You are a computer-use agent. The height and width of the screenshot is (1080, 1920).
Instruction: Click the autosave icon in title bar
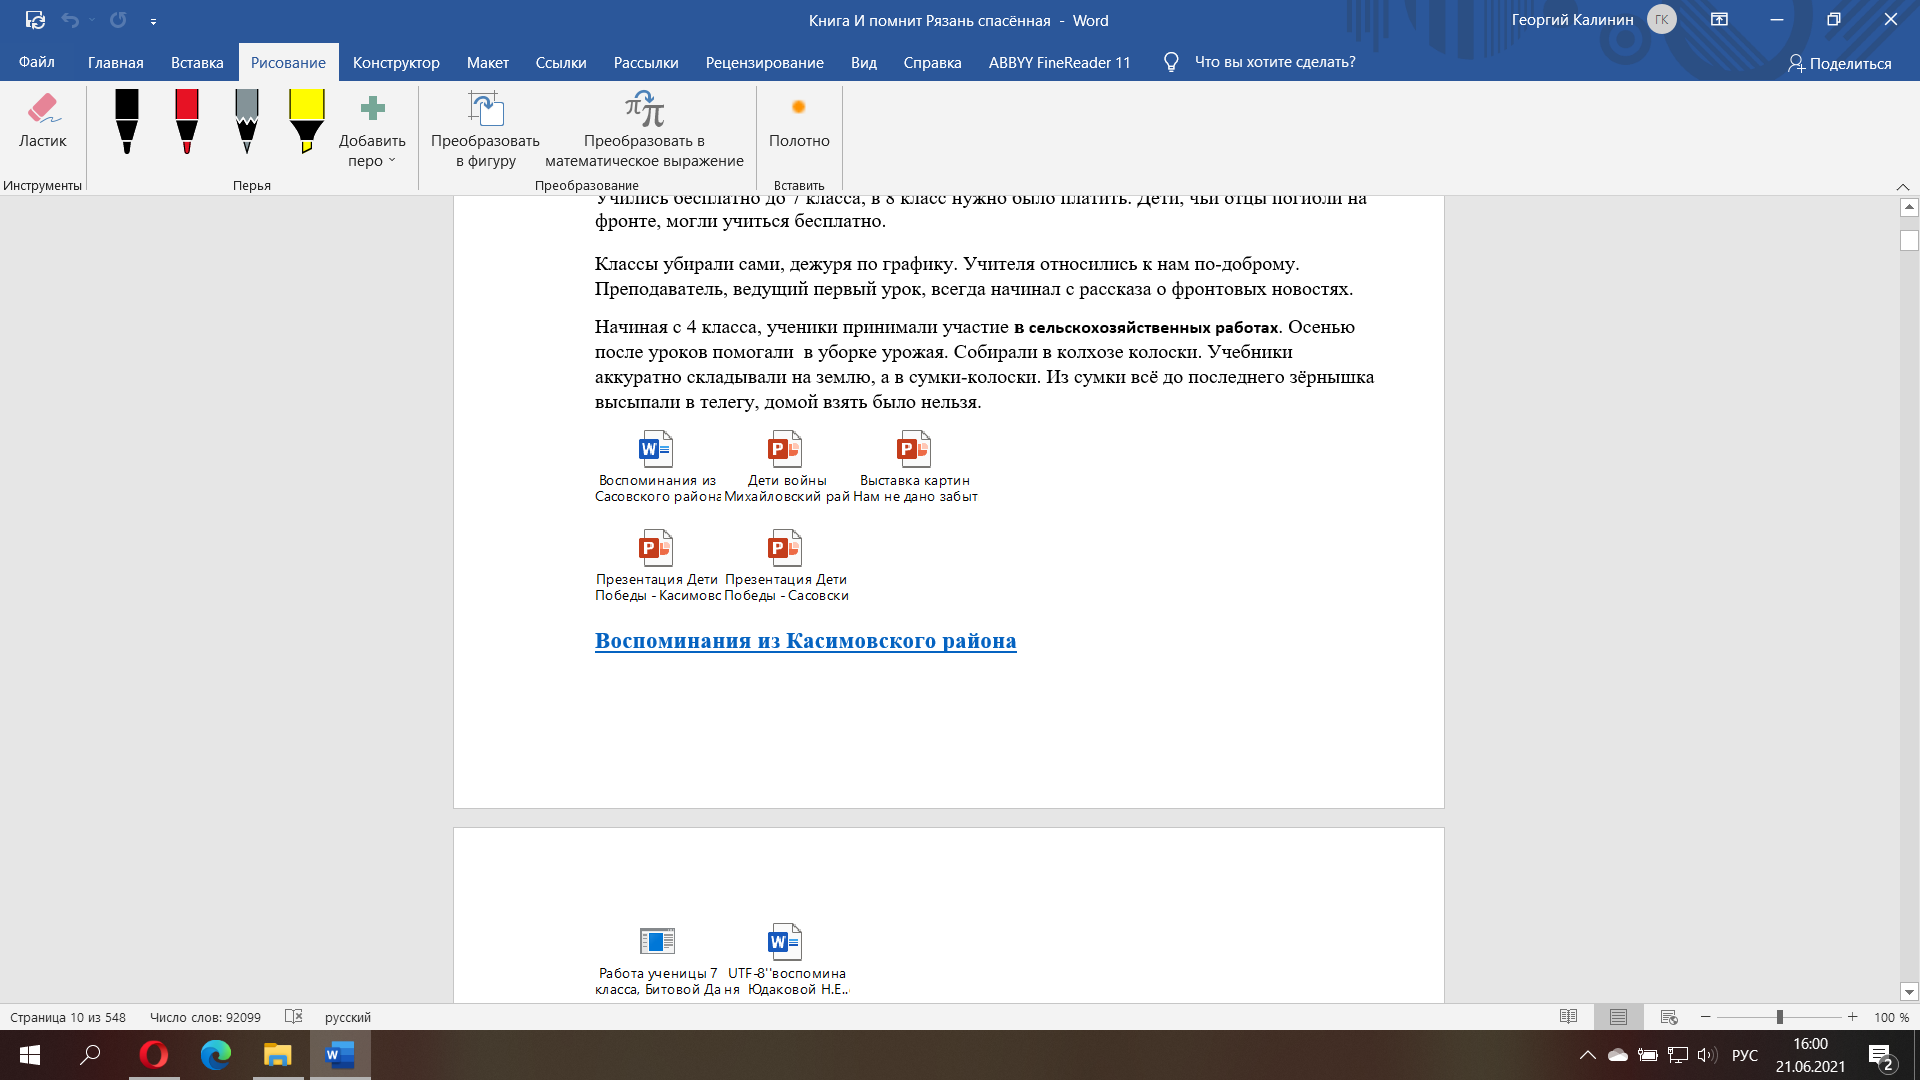pos(35,20)
